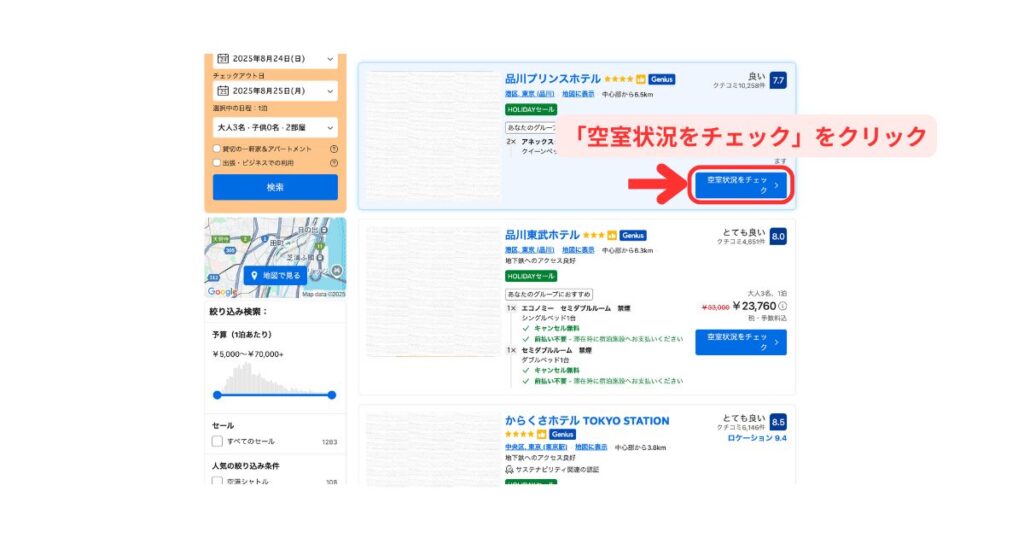Viewport: 1024px width, 538px height.
Task: Click the crossed-out ¥33,000 original price
Action: click(715, 308)
